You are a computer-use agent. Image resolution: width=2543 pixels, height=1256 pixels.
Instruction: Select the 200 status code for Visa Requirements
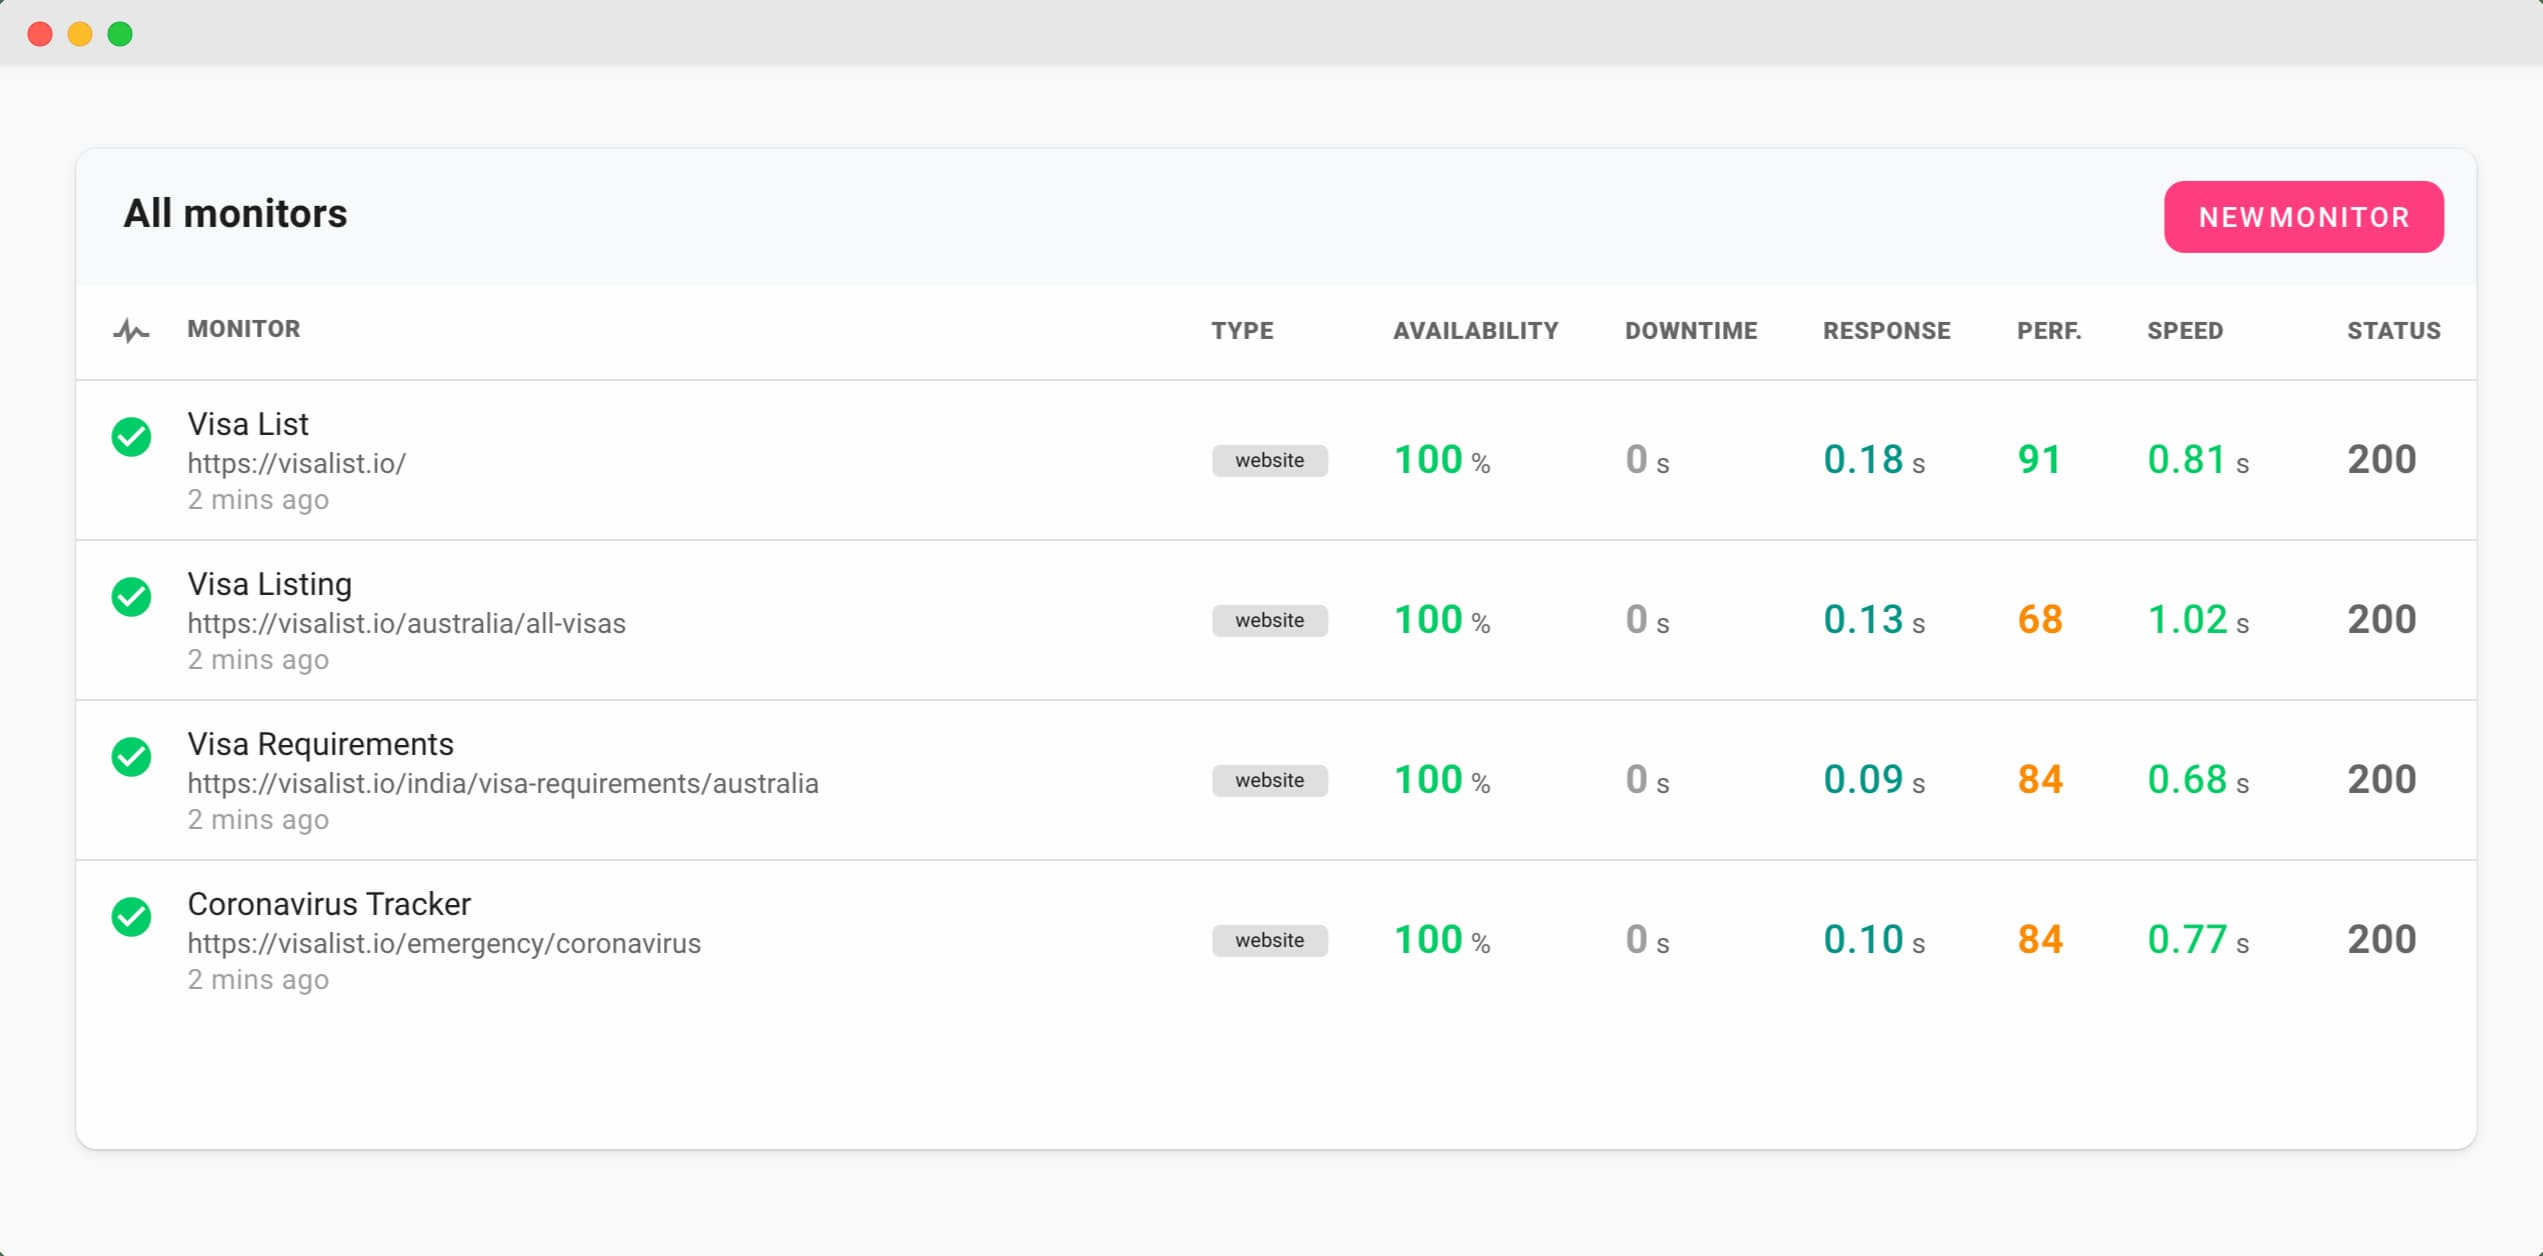2381,780
